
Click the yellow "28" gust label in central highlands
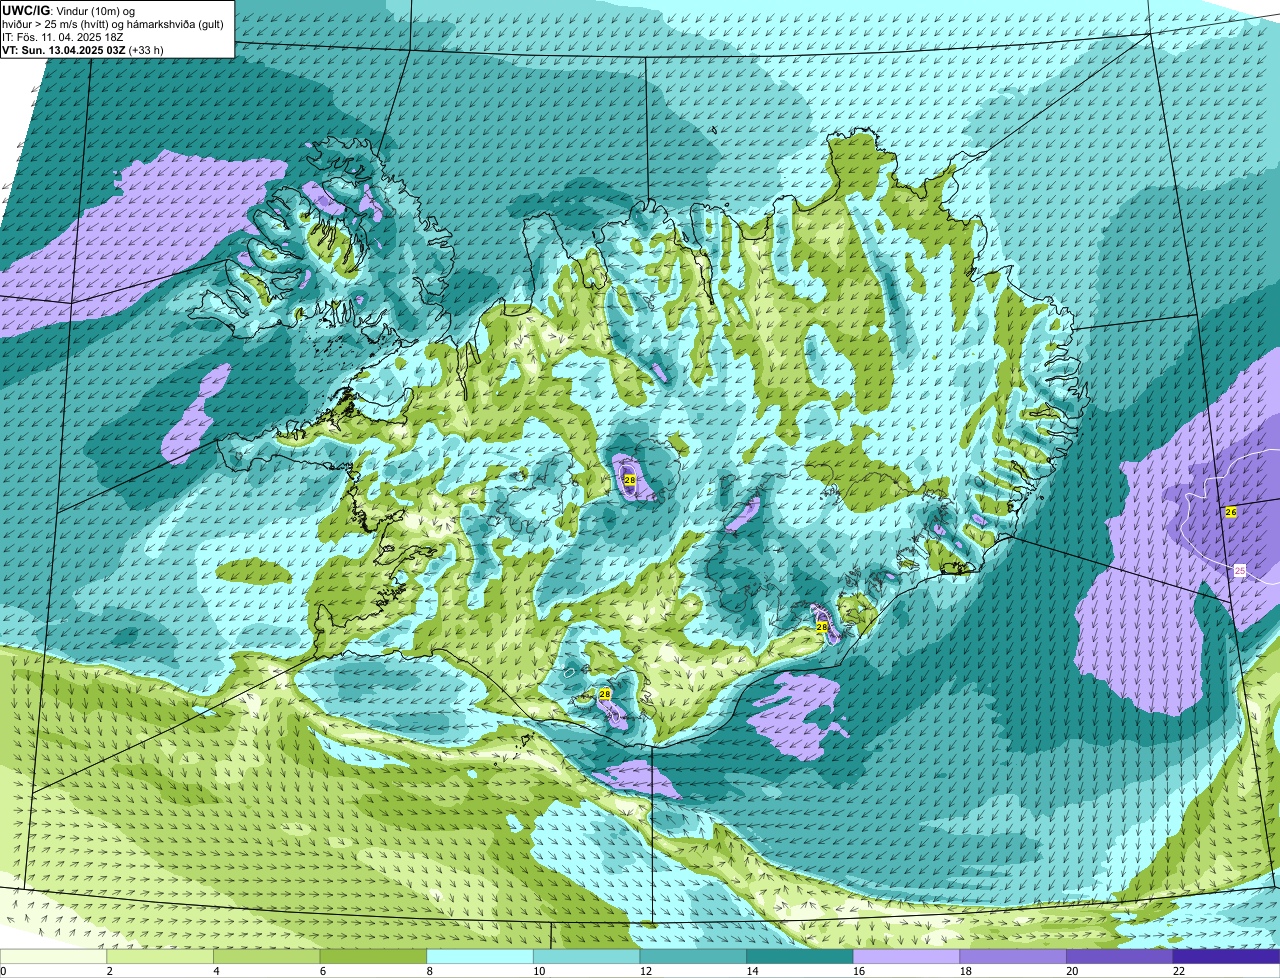[x=630, y=480]
